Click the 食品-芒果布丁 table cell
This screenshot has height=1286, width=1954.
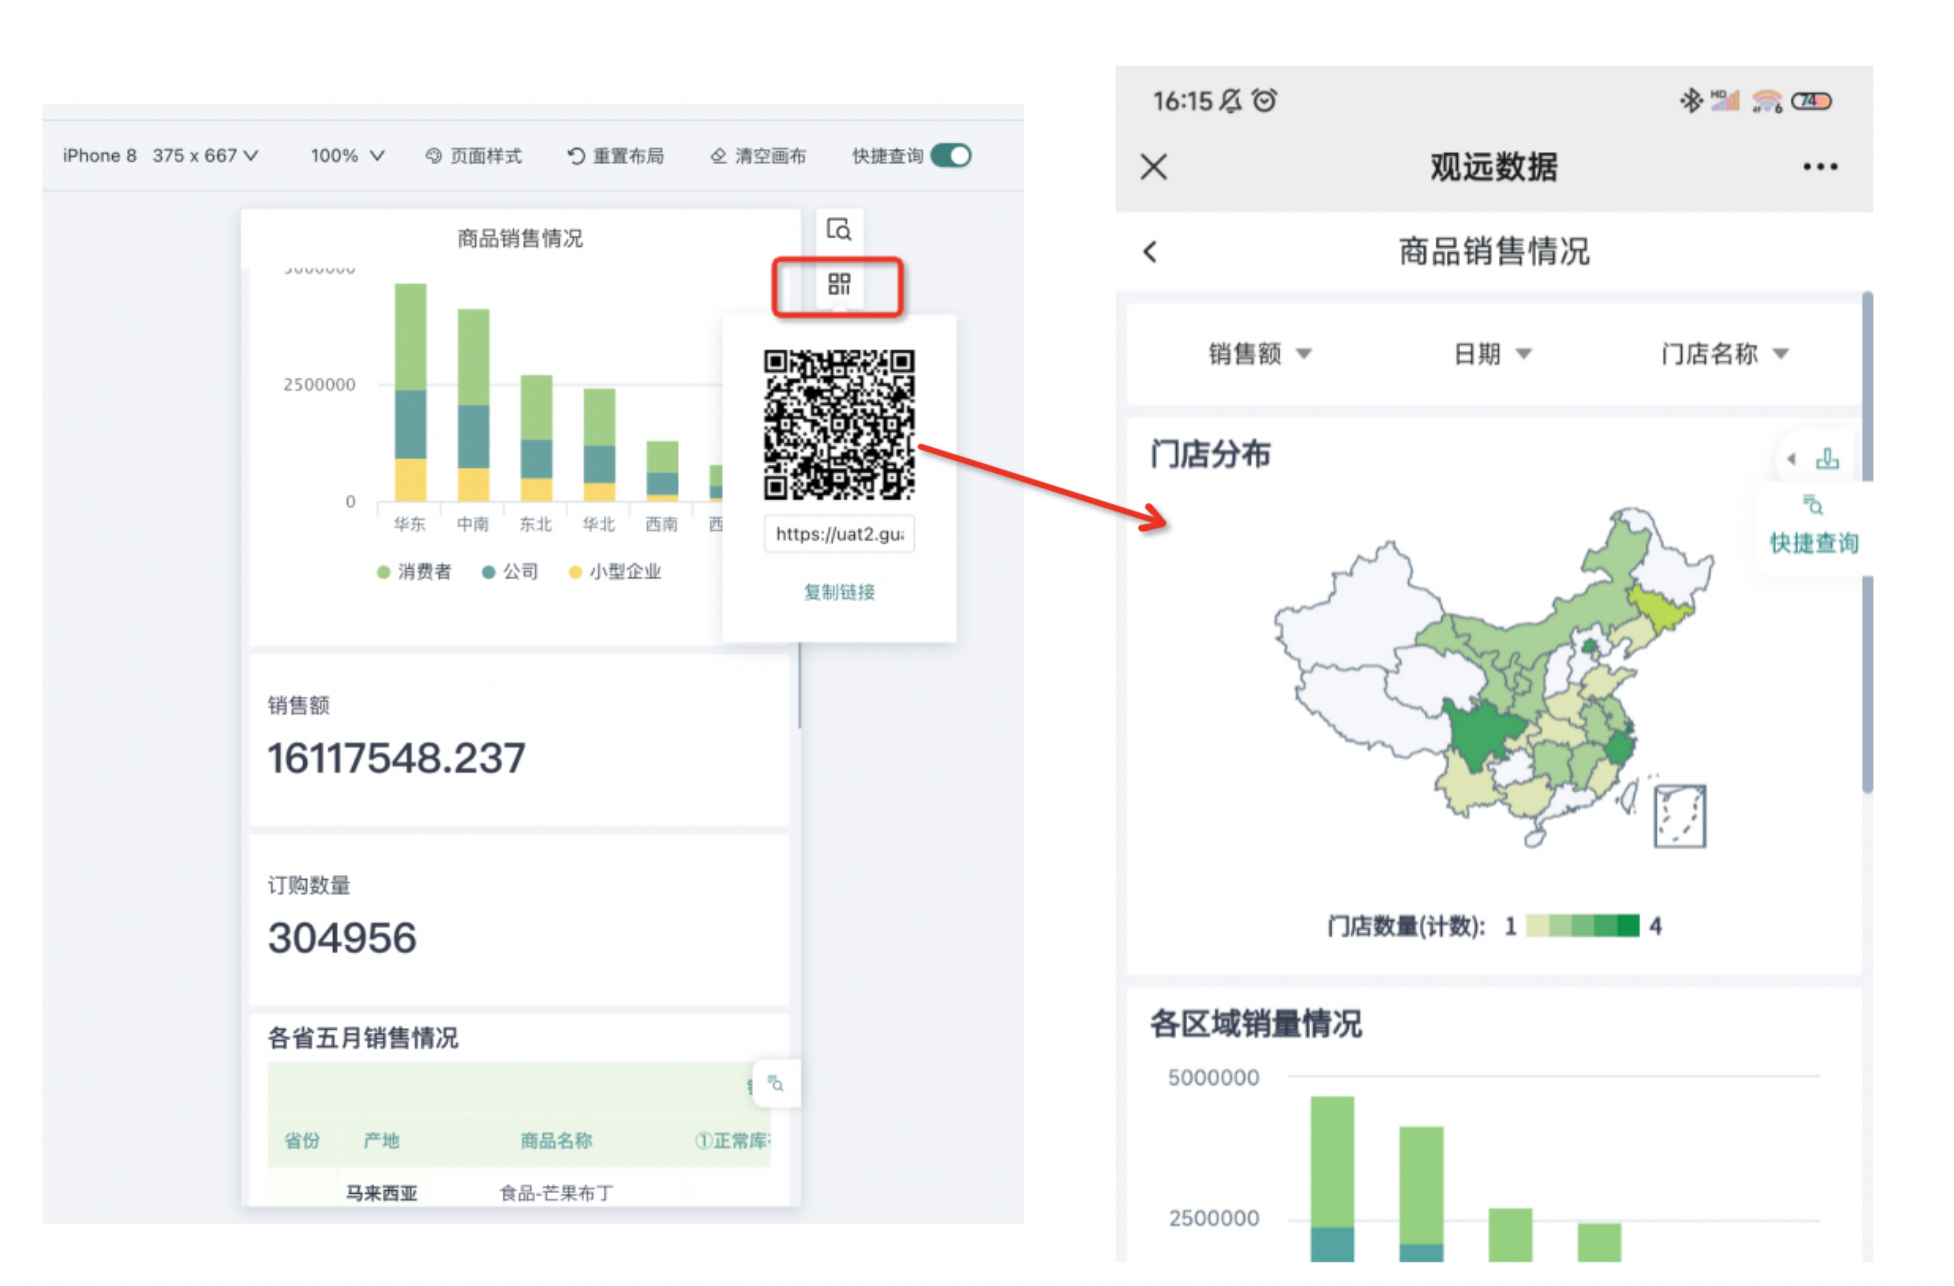556,1193
